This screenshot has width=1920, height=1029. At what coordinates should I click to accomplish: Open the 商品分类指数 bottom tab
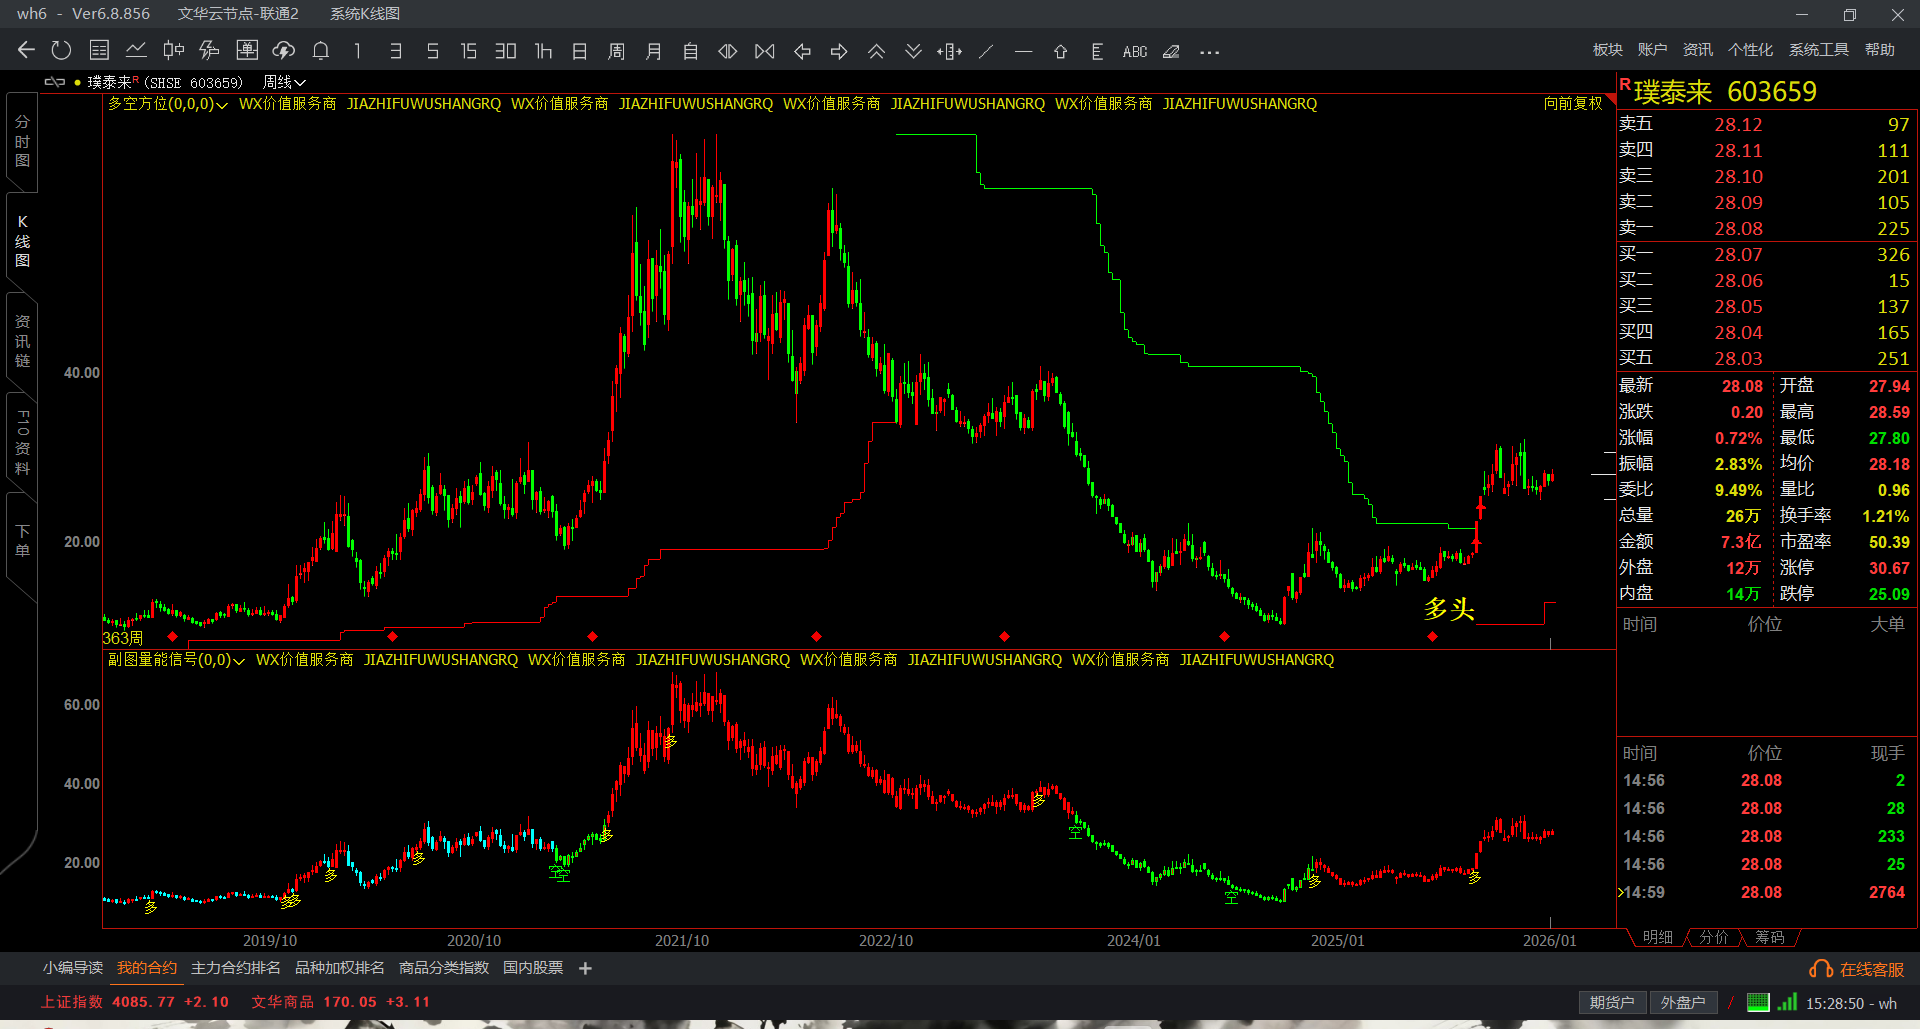click(x=444, y=968)
